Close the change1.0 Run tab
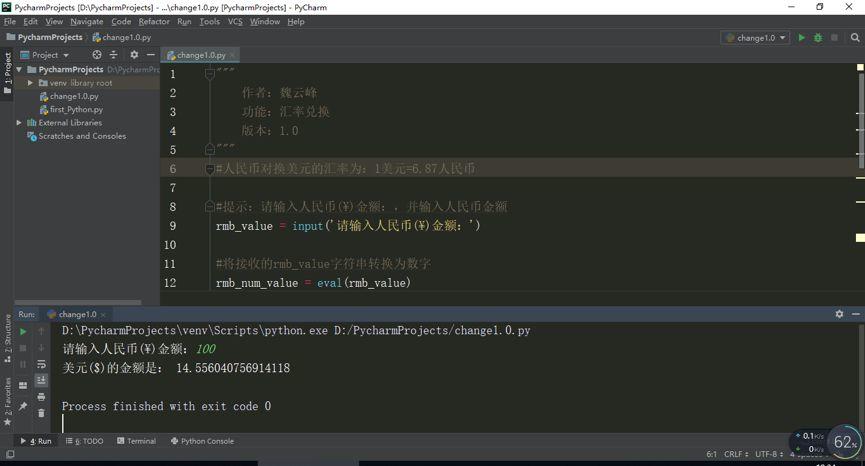This screenshot has width=865, height=466. click(x=103, y=314)
